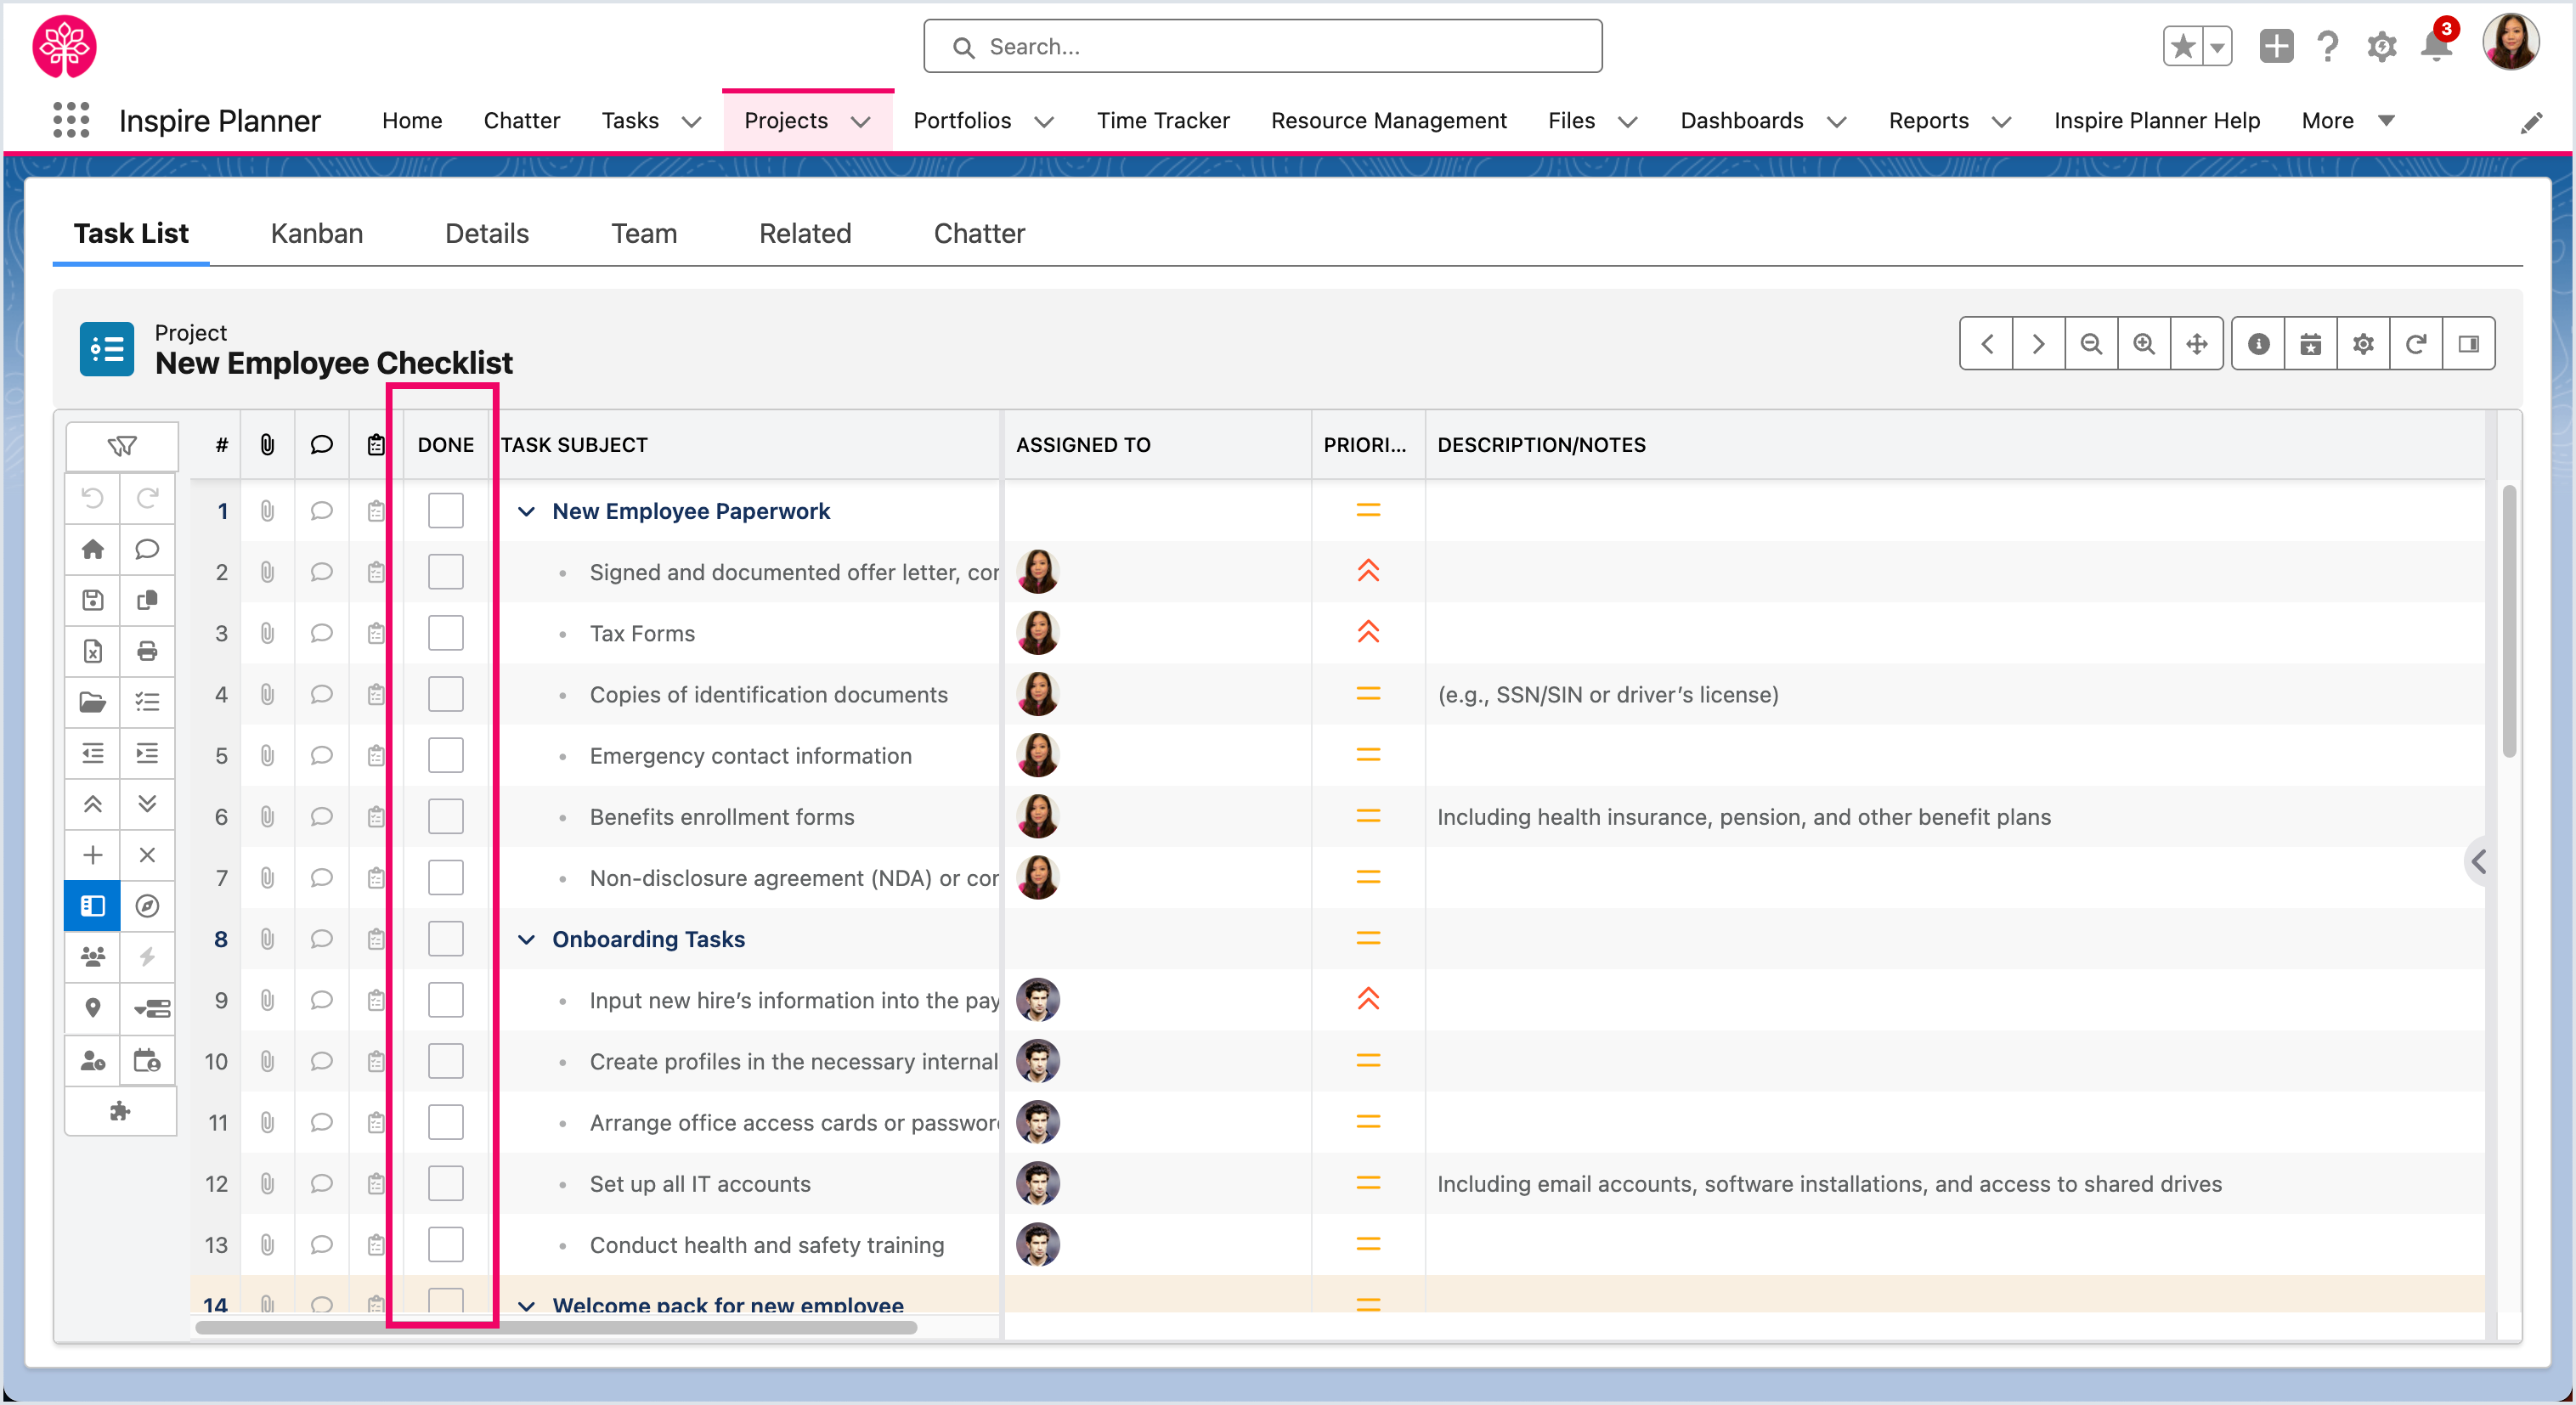This screenshot has width=2576, height=1405.
Task: Open the Time Tracker nav item
Action: (x=1163, y=121)
